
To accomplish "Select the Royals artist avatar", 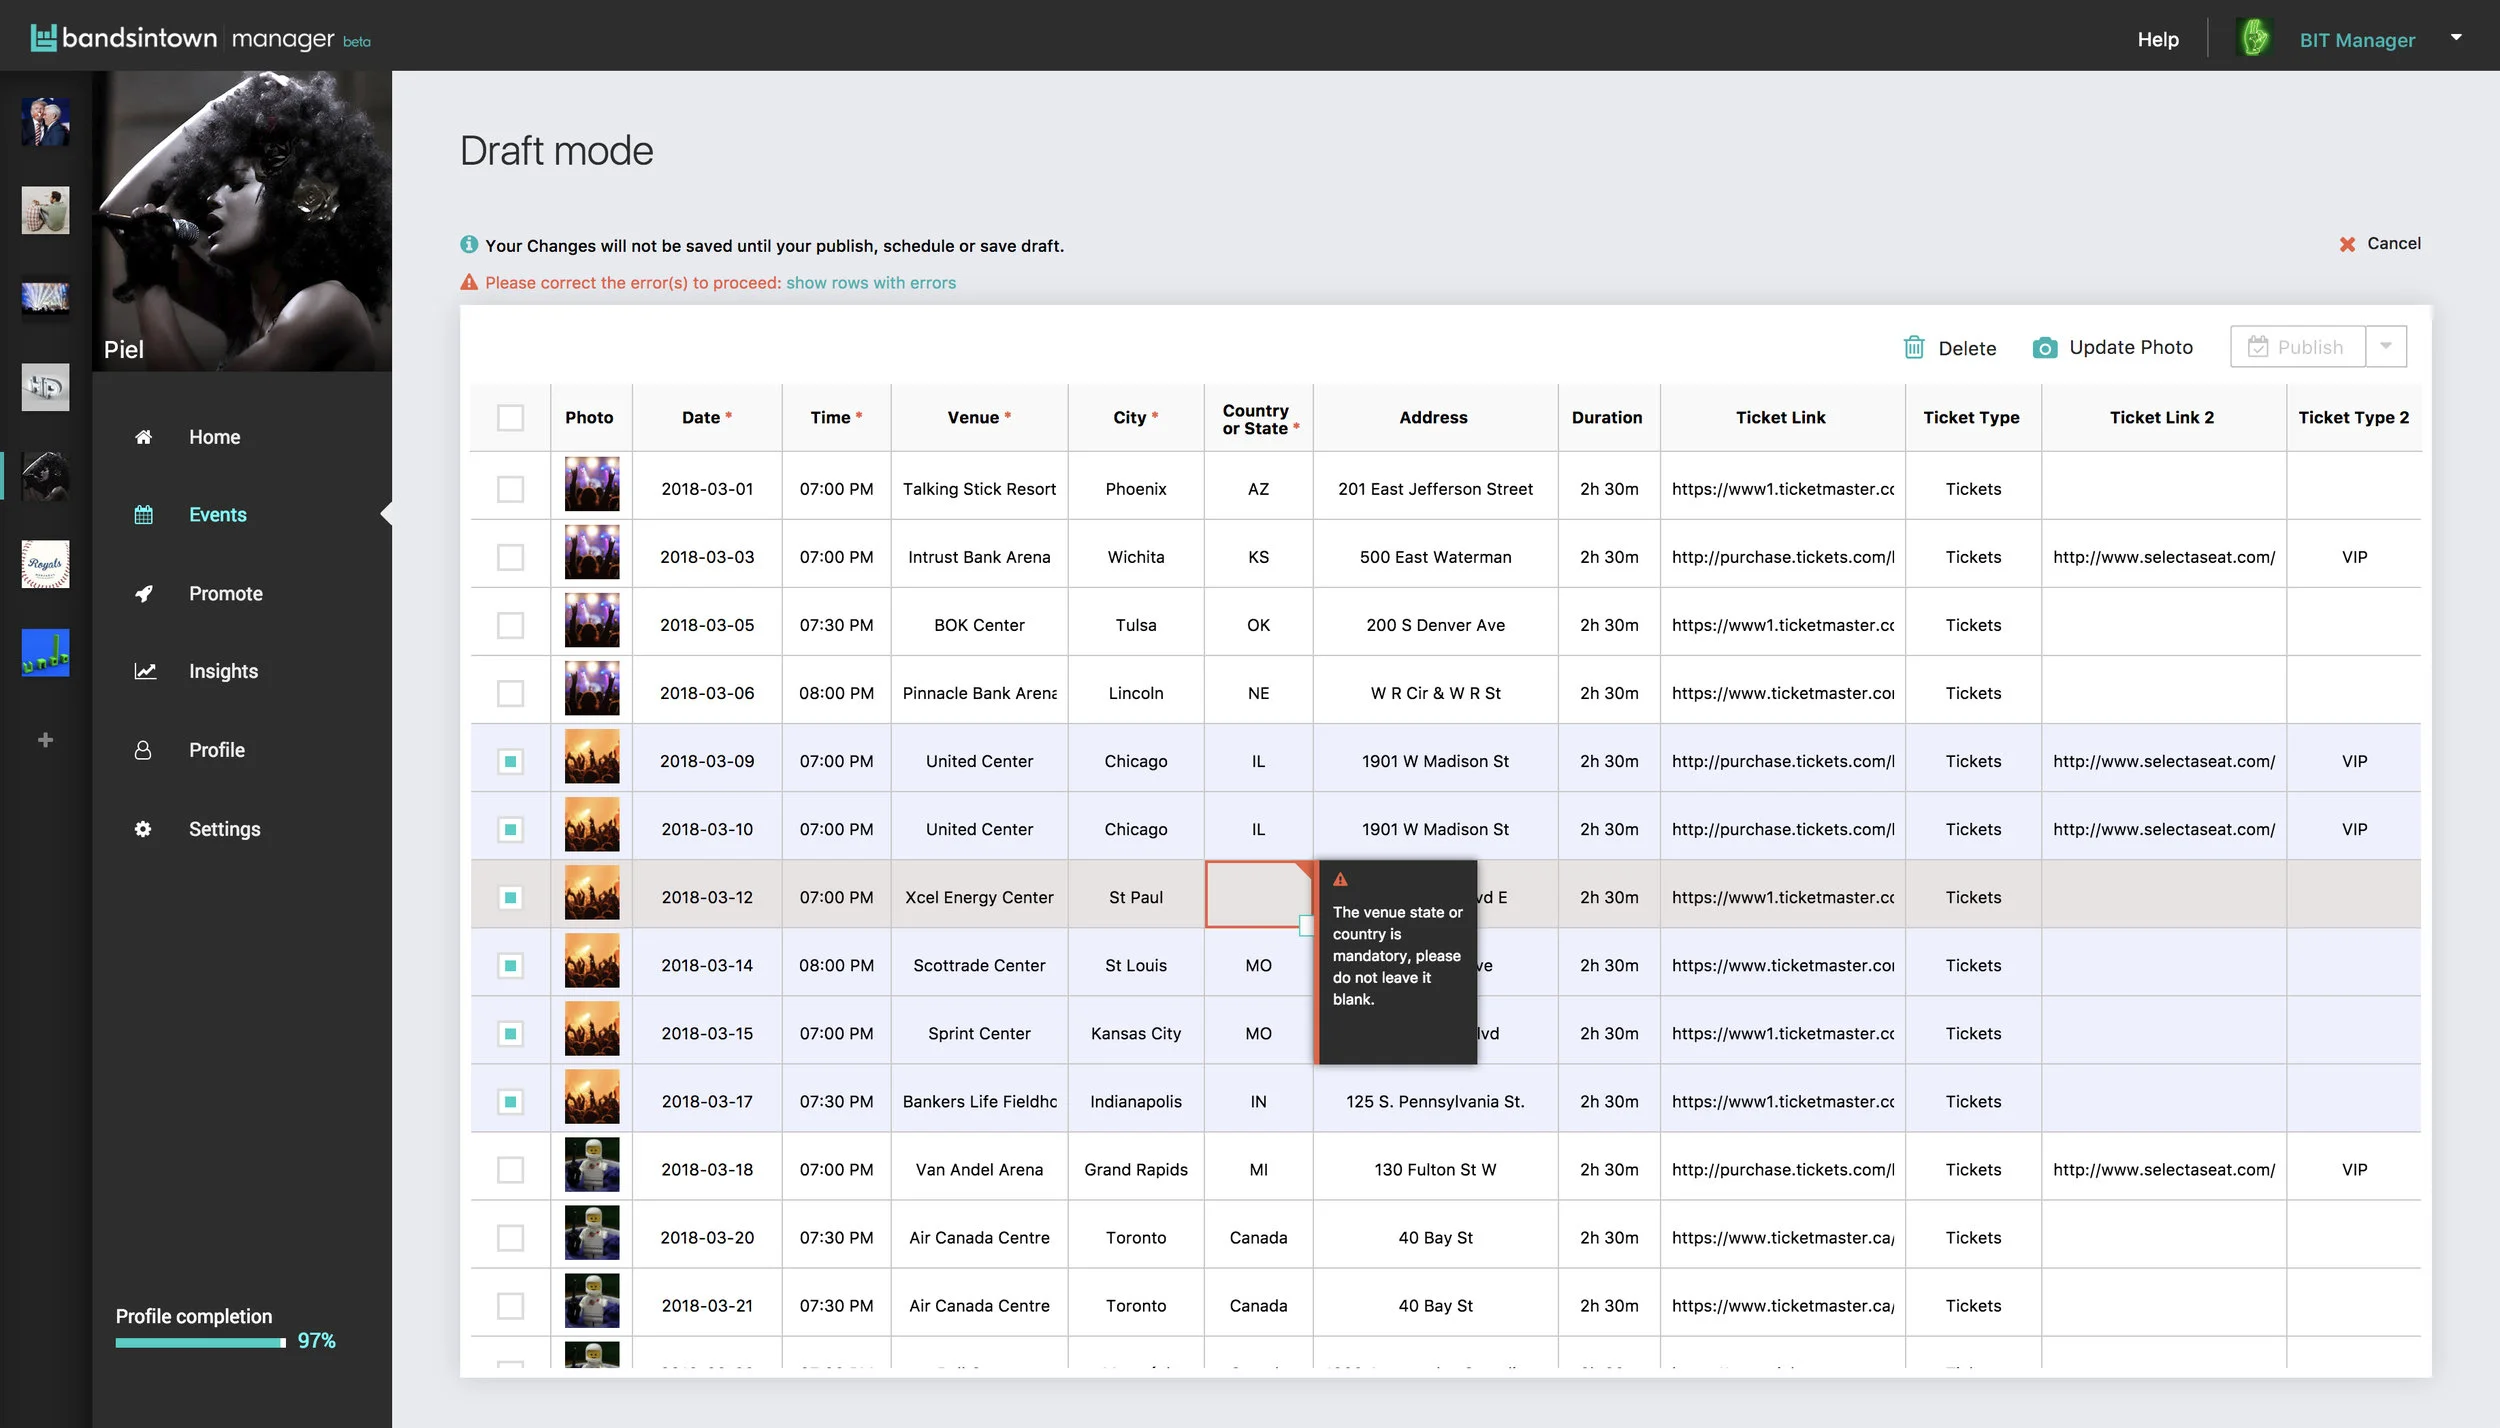I will [45, 564].
